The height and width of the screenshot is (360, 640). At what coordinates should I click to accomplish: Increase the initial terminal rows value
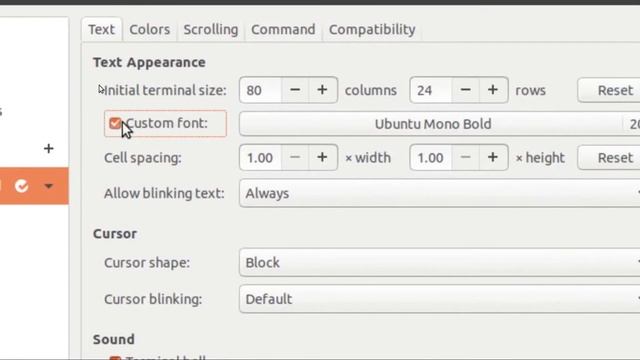(493, 90)
